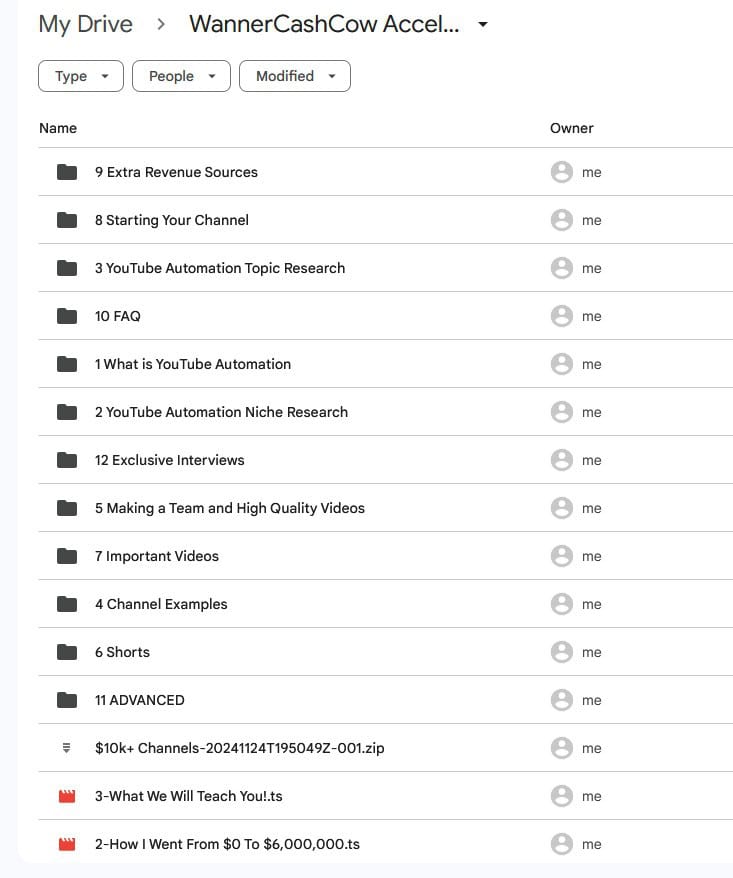Click folder icon next to 12 Exclusive Interviews

point(67,460)
